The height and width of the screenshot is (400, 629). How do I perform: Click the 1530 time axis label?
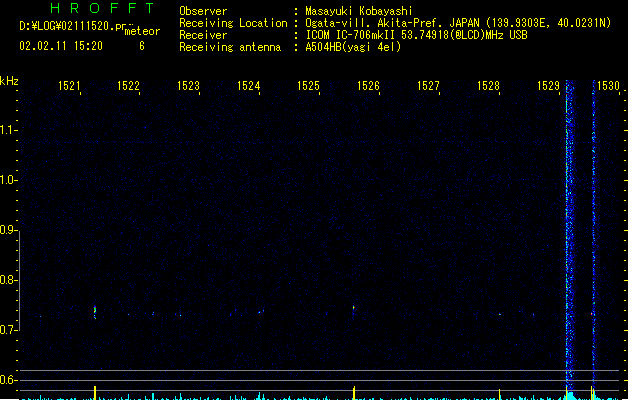coord(608,86)
